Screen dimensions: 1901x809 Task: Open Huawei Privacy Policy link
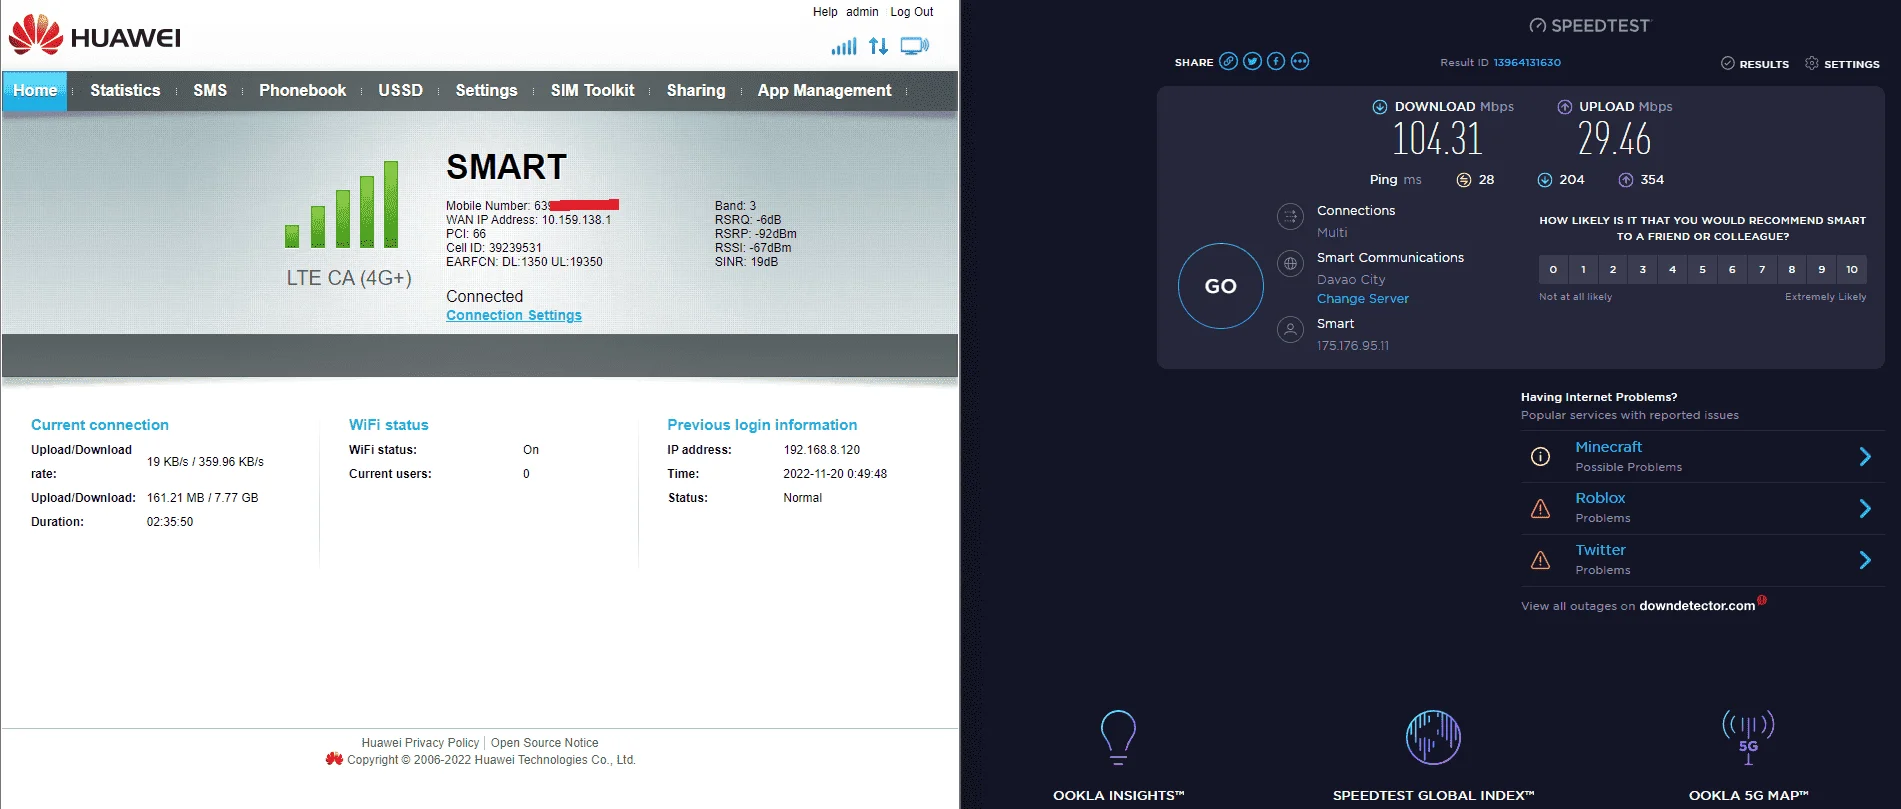click(420, 743)
